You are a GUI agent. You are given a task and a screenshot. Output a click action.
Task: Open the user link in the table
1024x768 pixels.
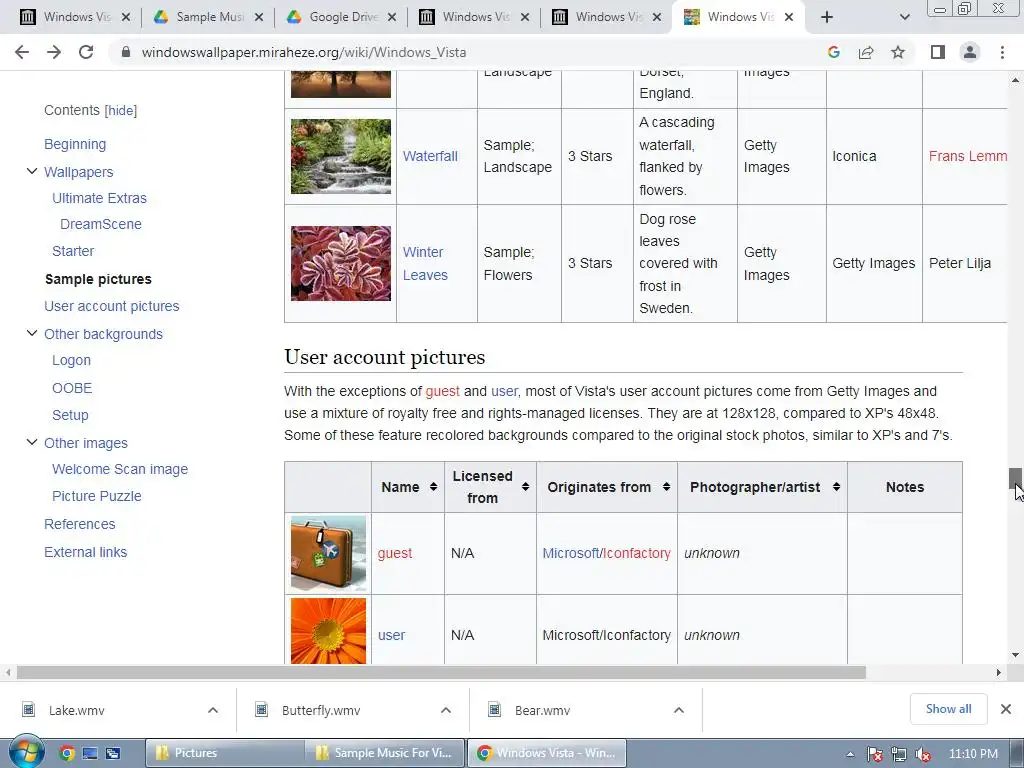(x=391, y=635)
